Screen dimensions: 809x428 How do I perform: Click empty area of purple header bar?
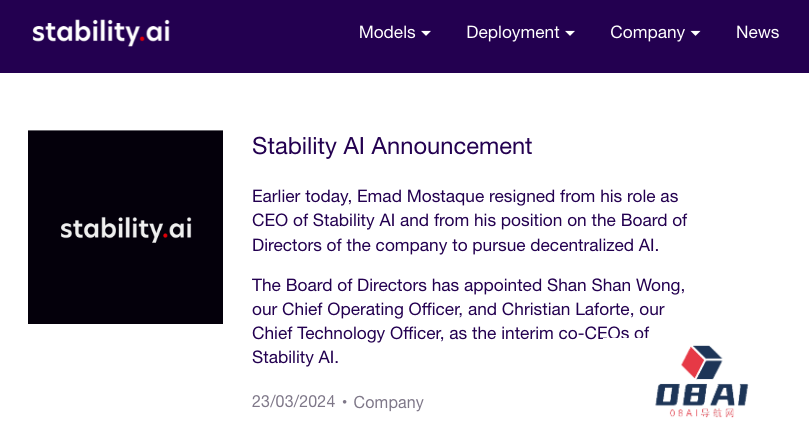(x=260, y=35)
